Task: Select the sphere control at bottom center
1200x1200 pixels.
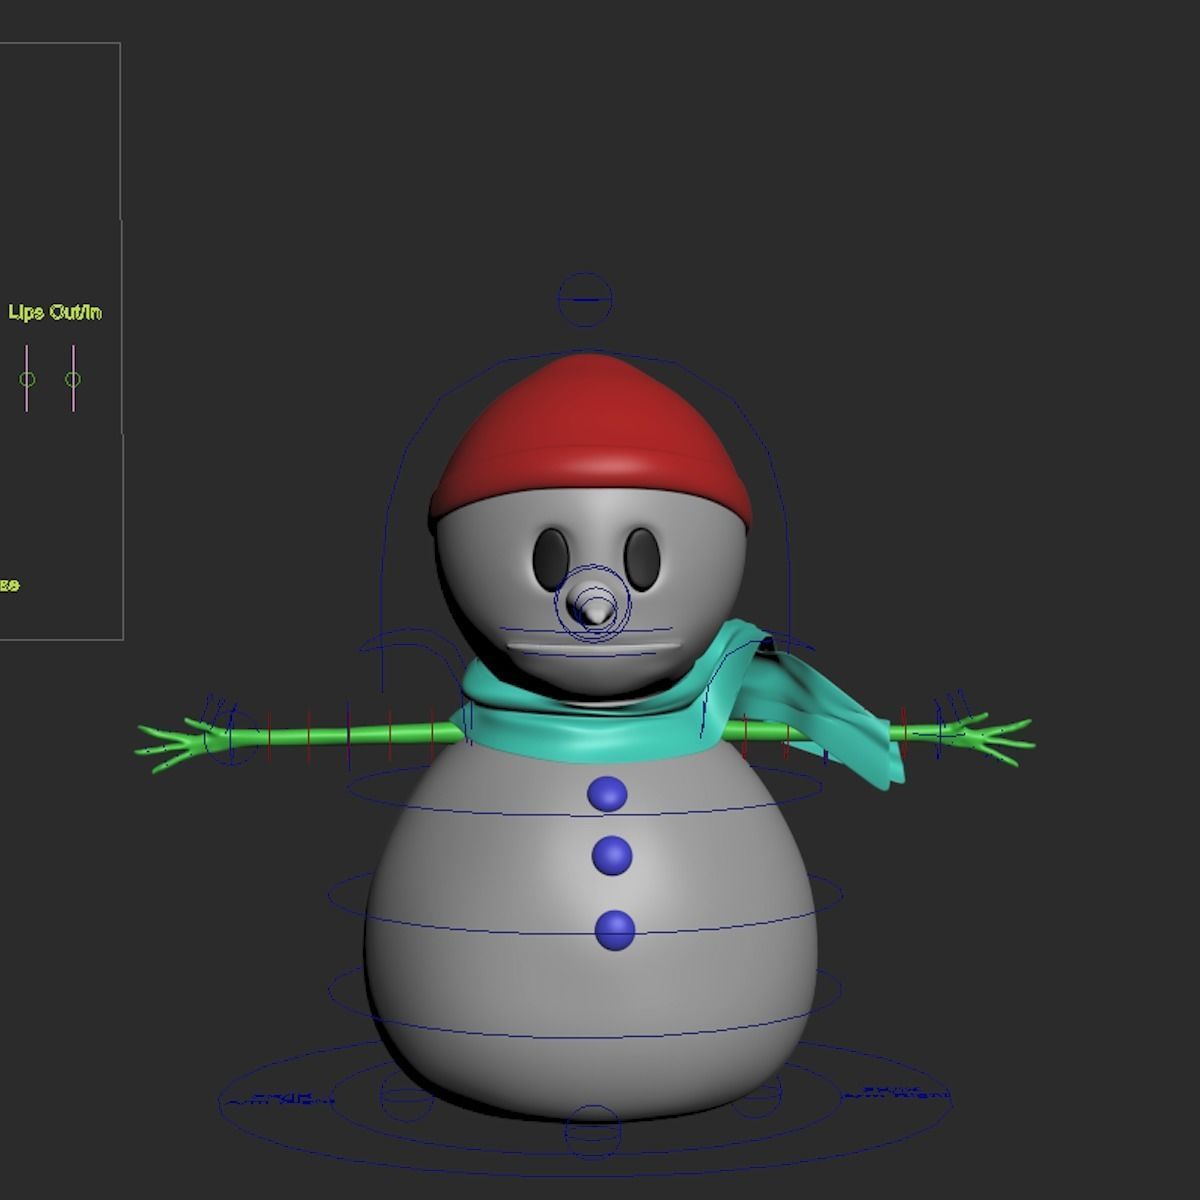Action: coord(594,1134)
